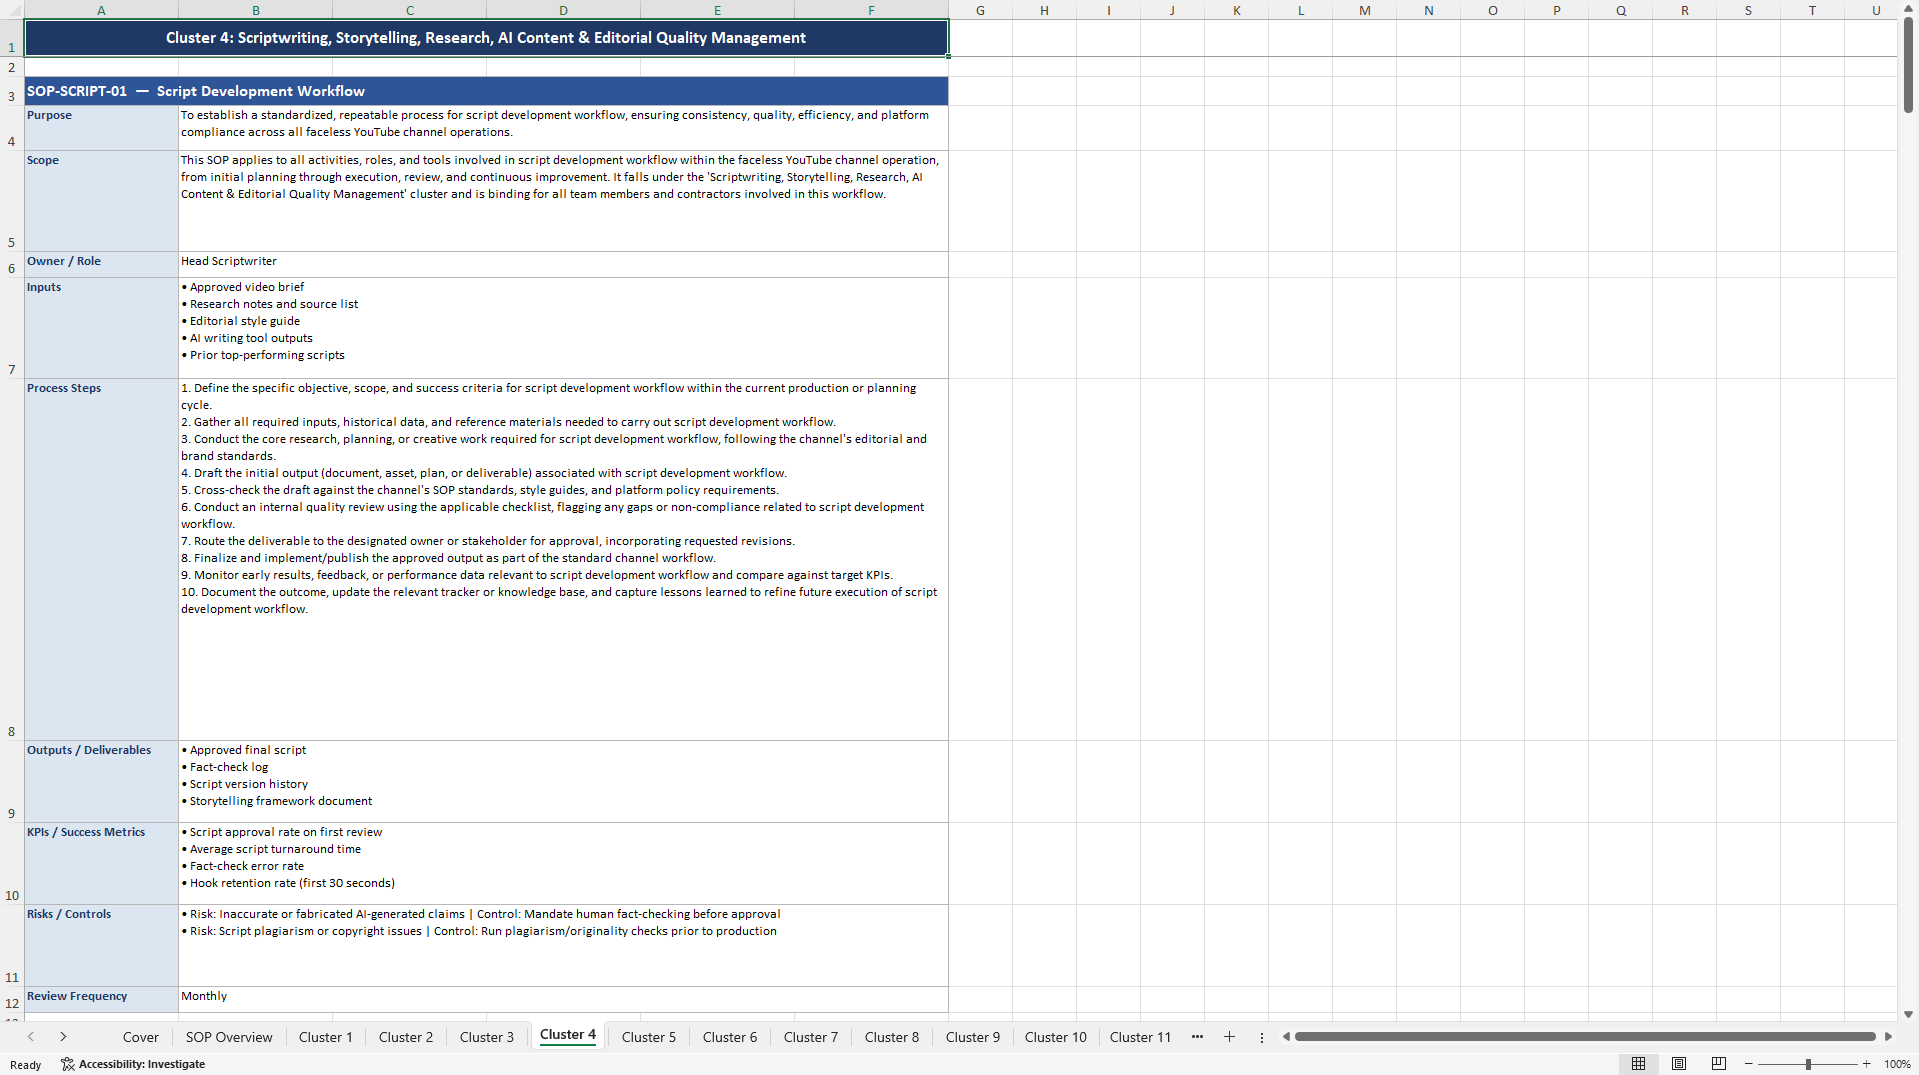The height and width of the screenshot is (1075, 1919).
Task: Switch to Cluster 3 sheet
Action: [x=487, y=1037]
